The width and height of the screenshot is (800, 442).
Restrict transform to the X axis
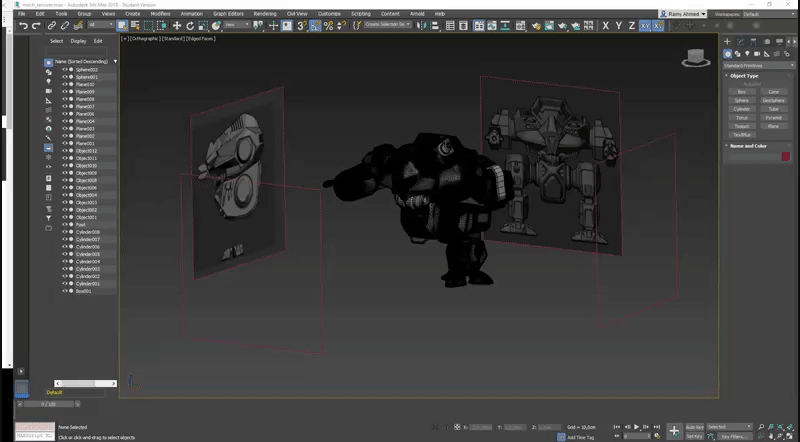(606, 25)
